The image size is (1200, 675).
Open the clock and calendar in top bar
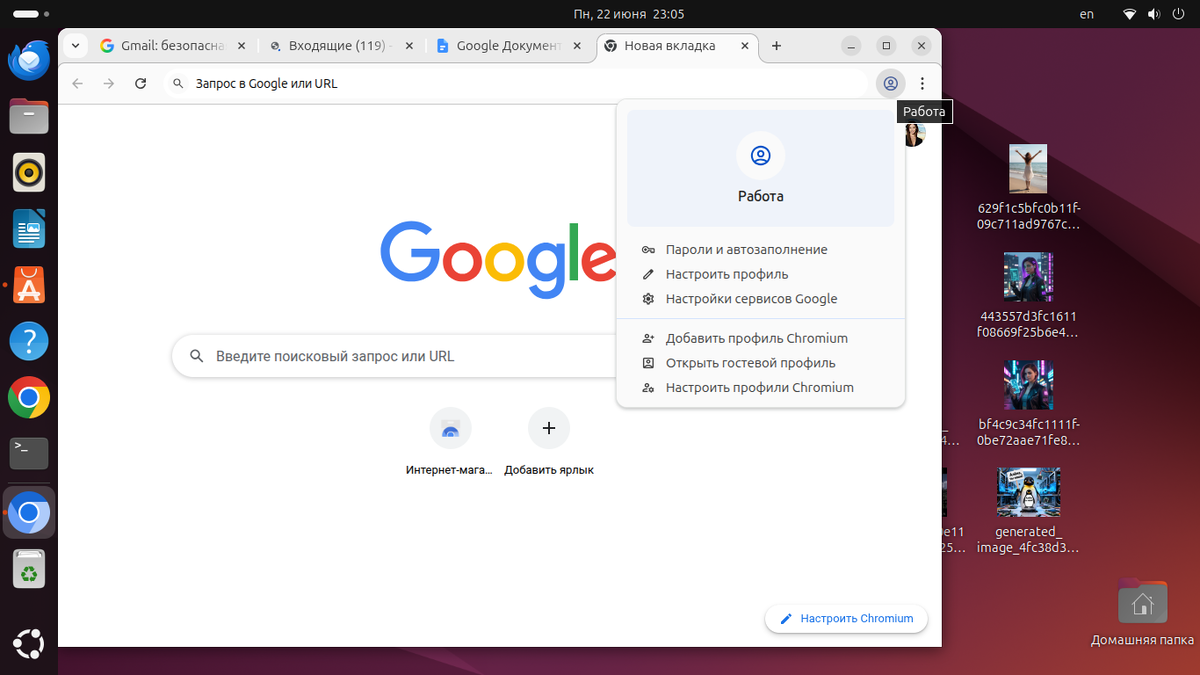click(x=629, y=14)
